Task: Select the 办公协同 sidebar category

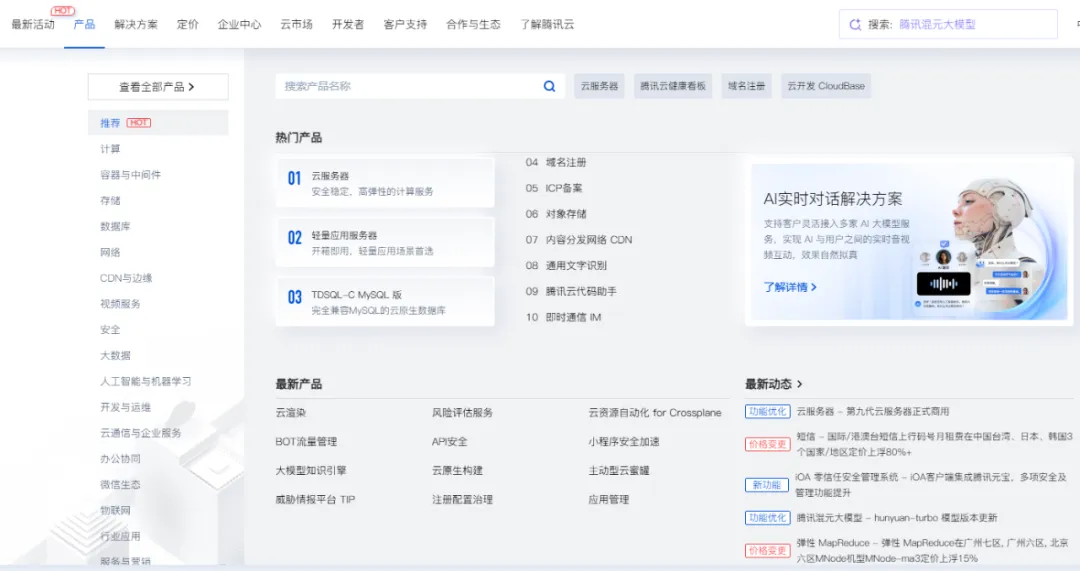Action: (x=120, y=459)
